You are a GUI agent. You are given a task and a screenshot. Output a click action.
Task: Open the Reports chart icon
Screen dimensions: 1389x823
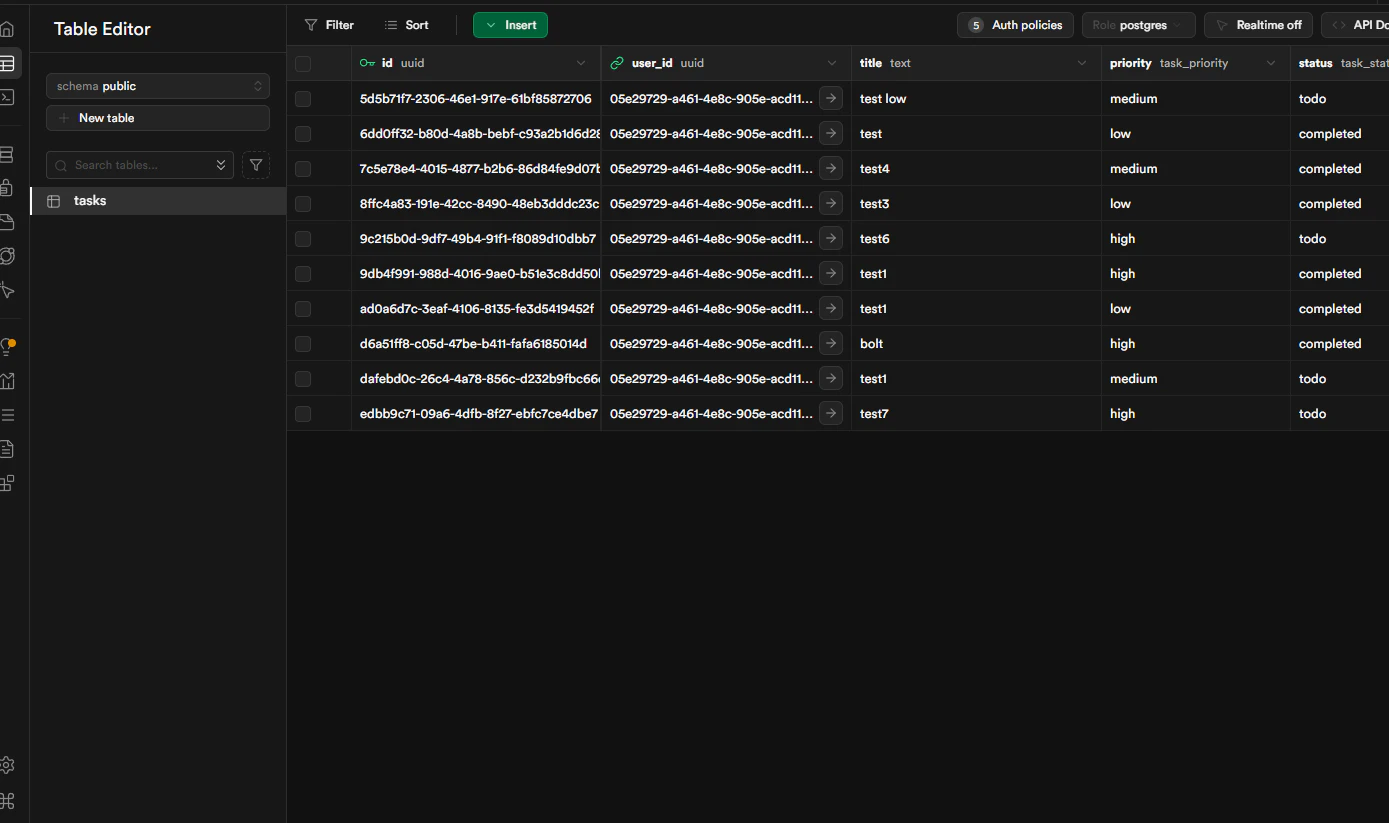click(7, 381)
